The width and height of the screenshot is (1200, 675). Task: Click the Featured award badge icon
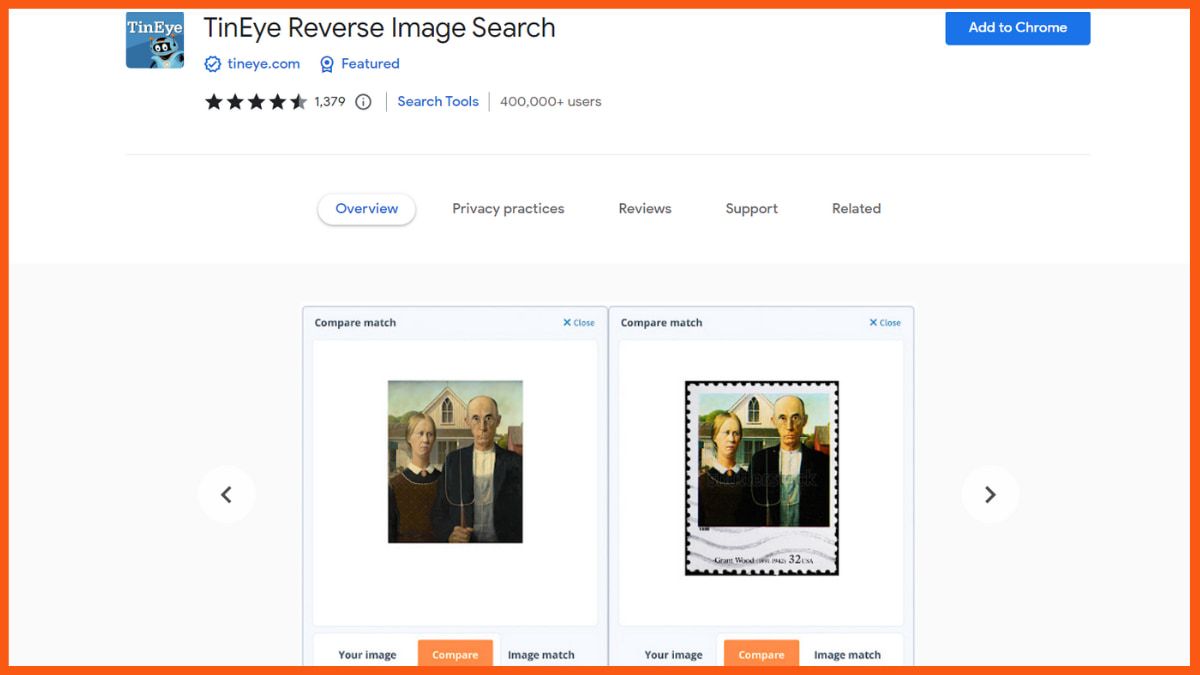326,64
